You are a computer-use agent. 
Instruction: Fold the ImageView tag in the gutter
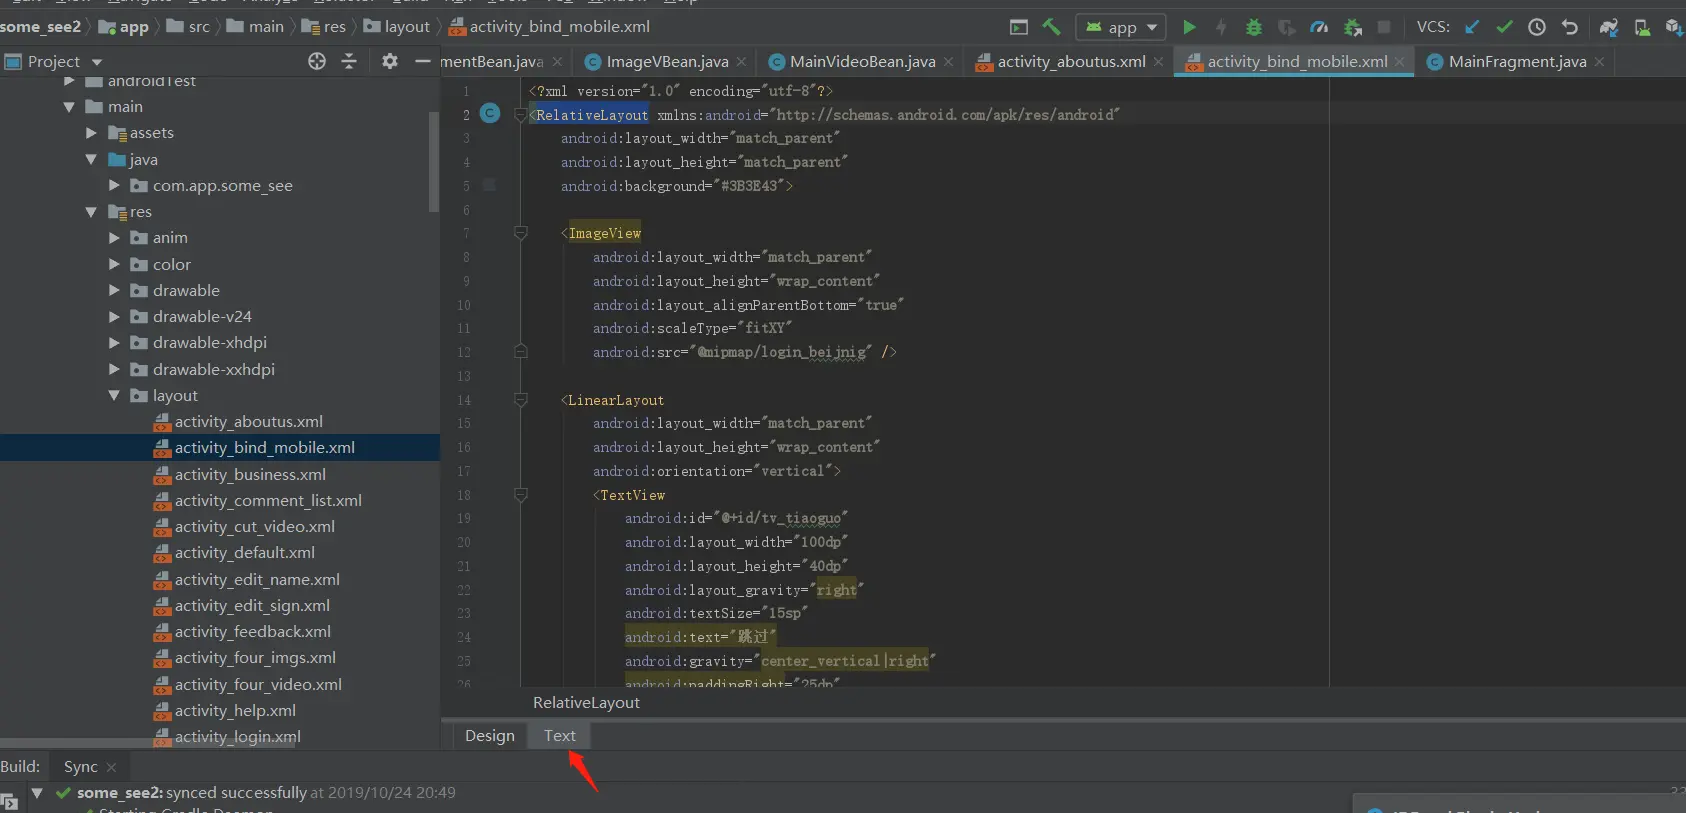pyautogui.click(x=520, y=232)
